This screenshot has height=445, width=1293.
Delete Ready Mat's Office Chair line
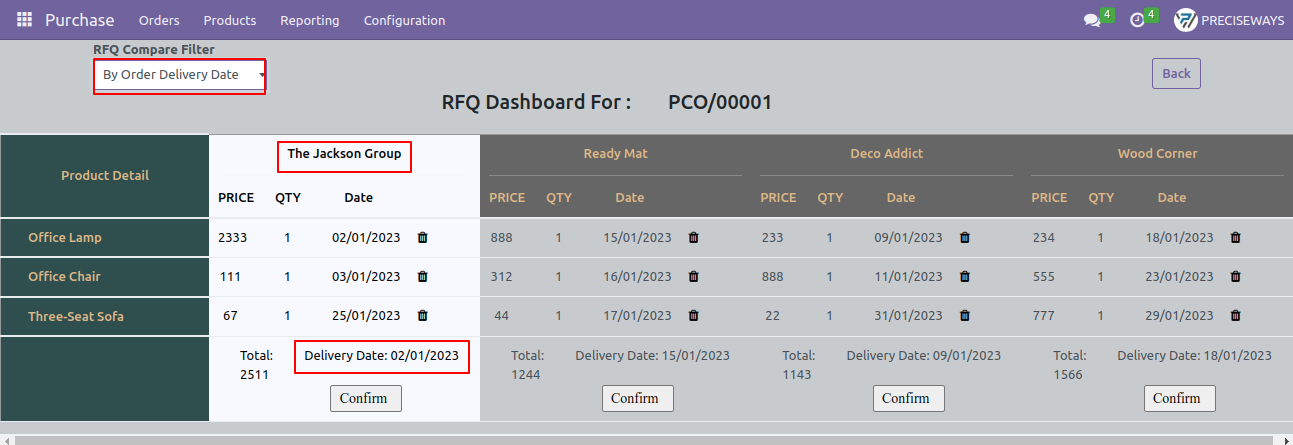694,277
